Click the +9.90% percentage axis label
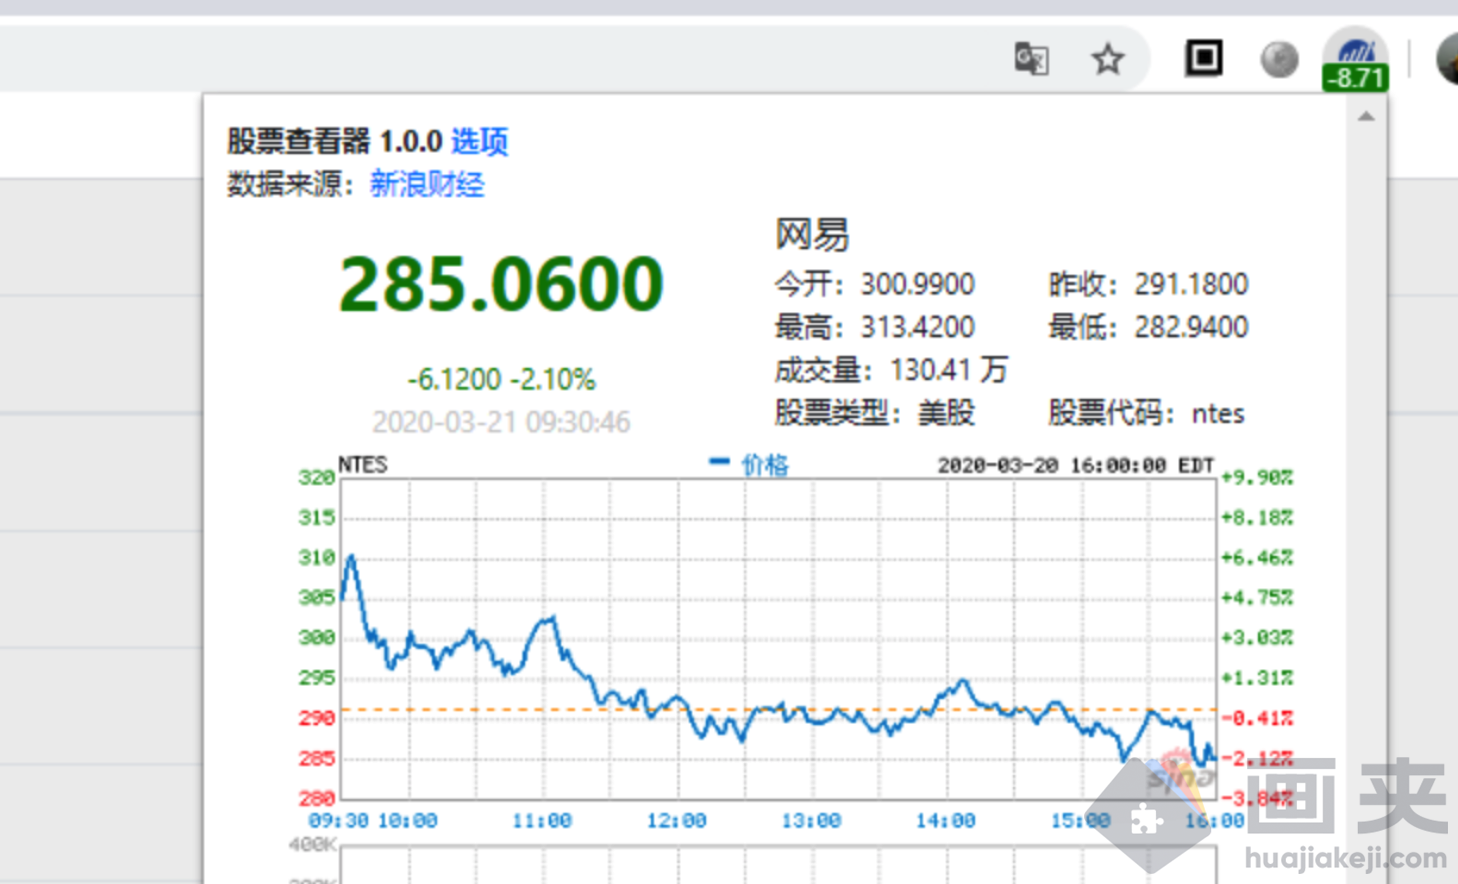Viewport: 1458px width, 884px height. point(1257,478)
